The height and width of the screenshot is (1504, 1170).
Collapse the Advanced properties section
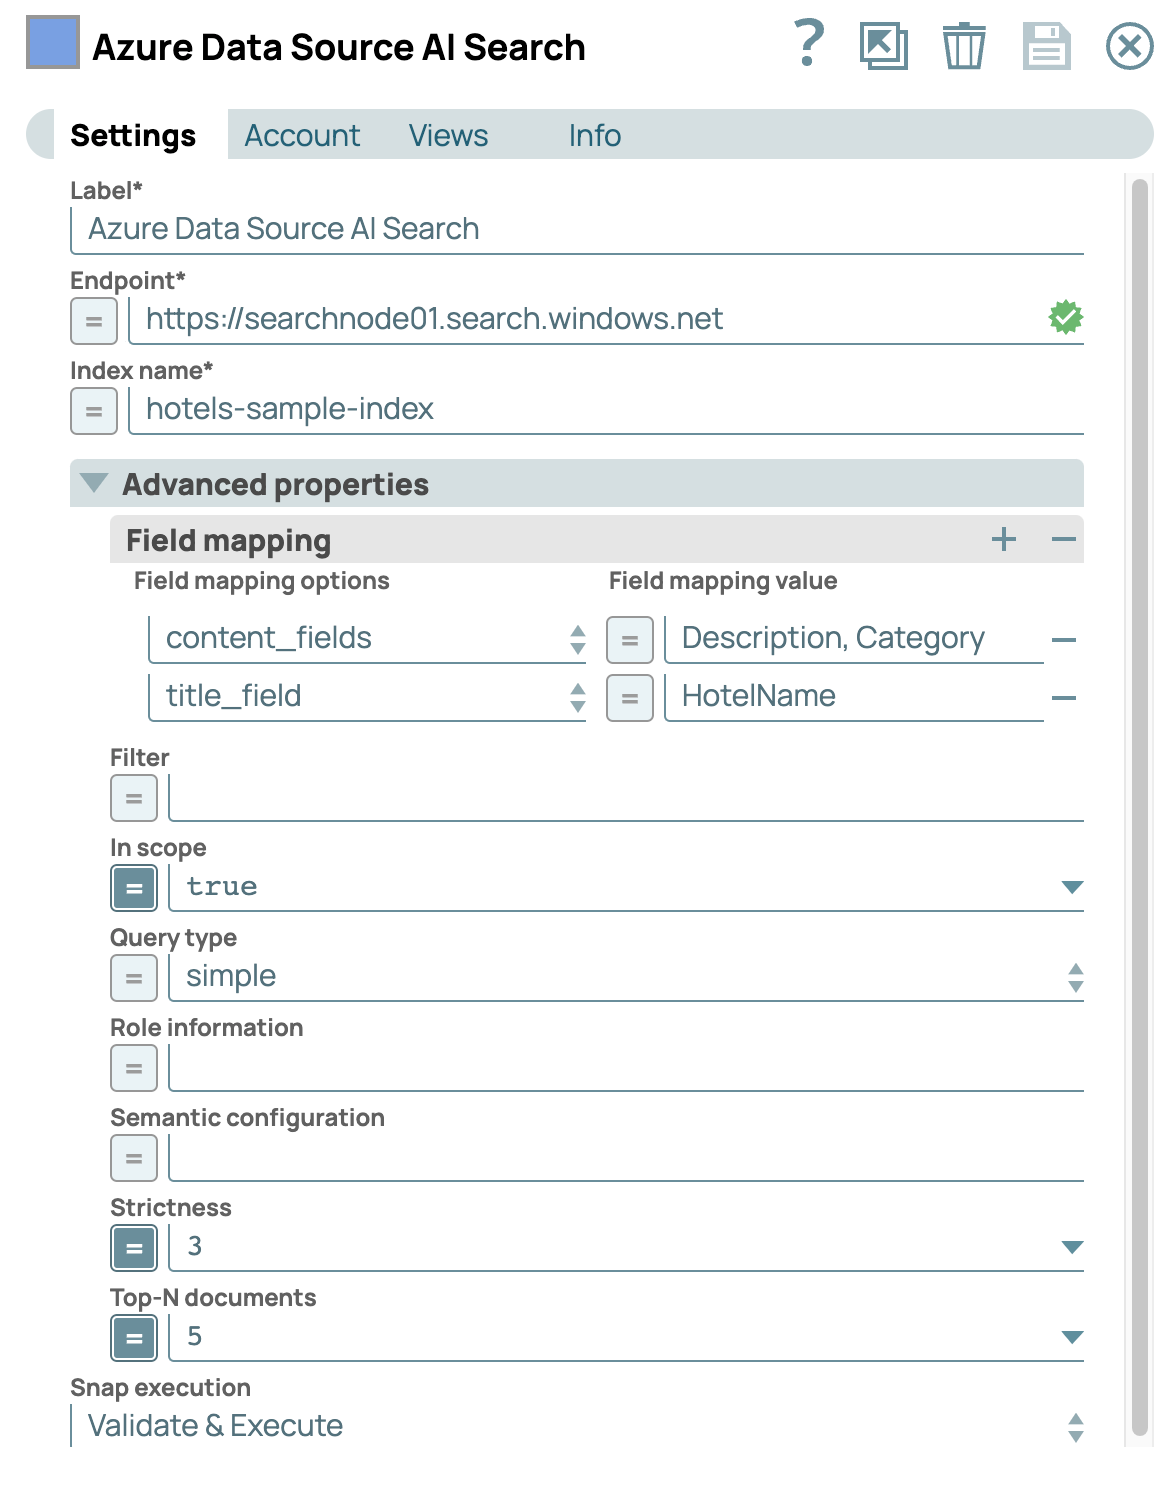click(x=94, y=484)
